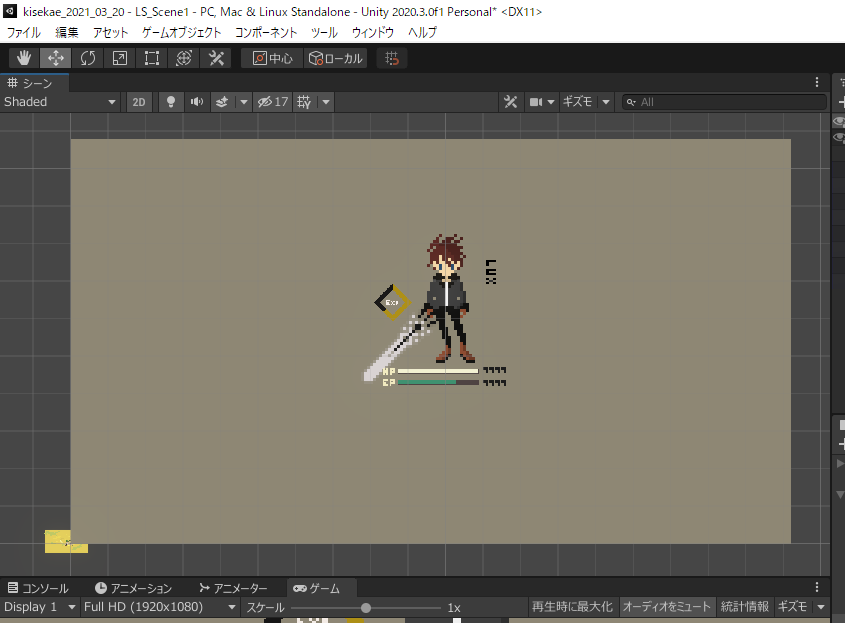845x623 pixels.
Task: Select the Transform tool
Action: click(184, 58)
